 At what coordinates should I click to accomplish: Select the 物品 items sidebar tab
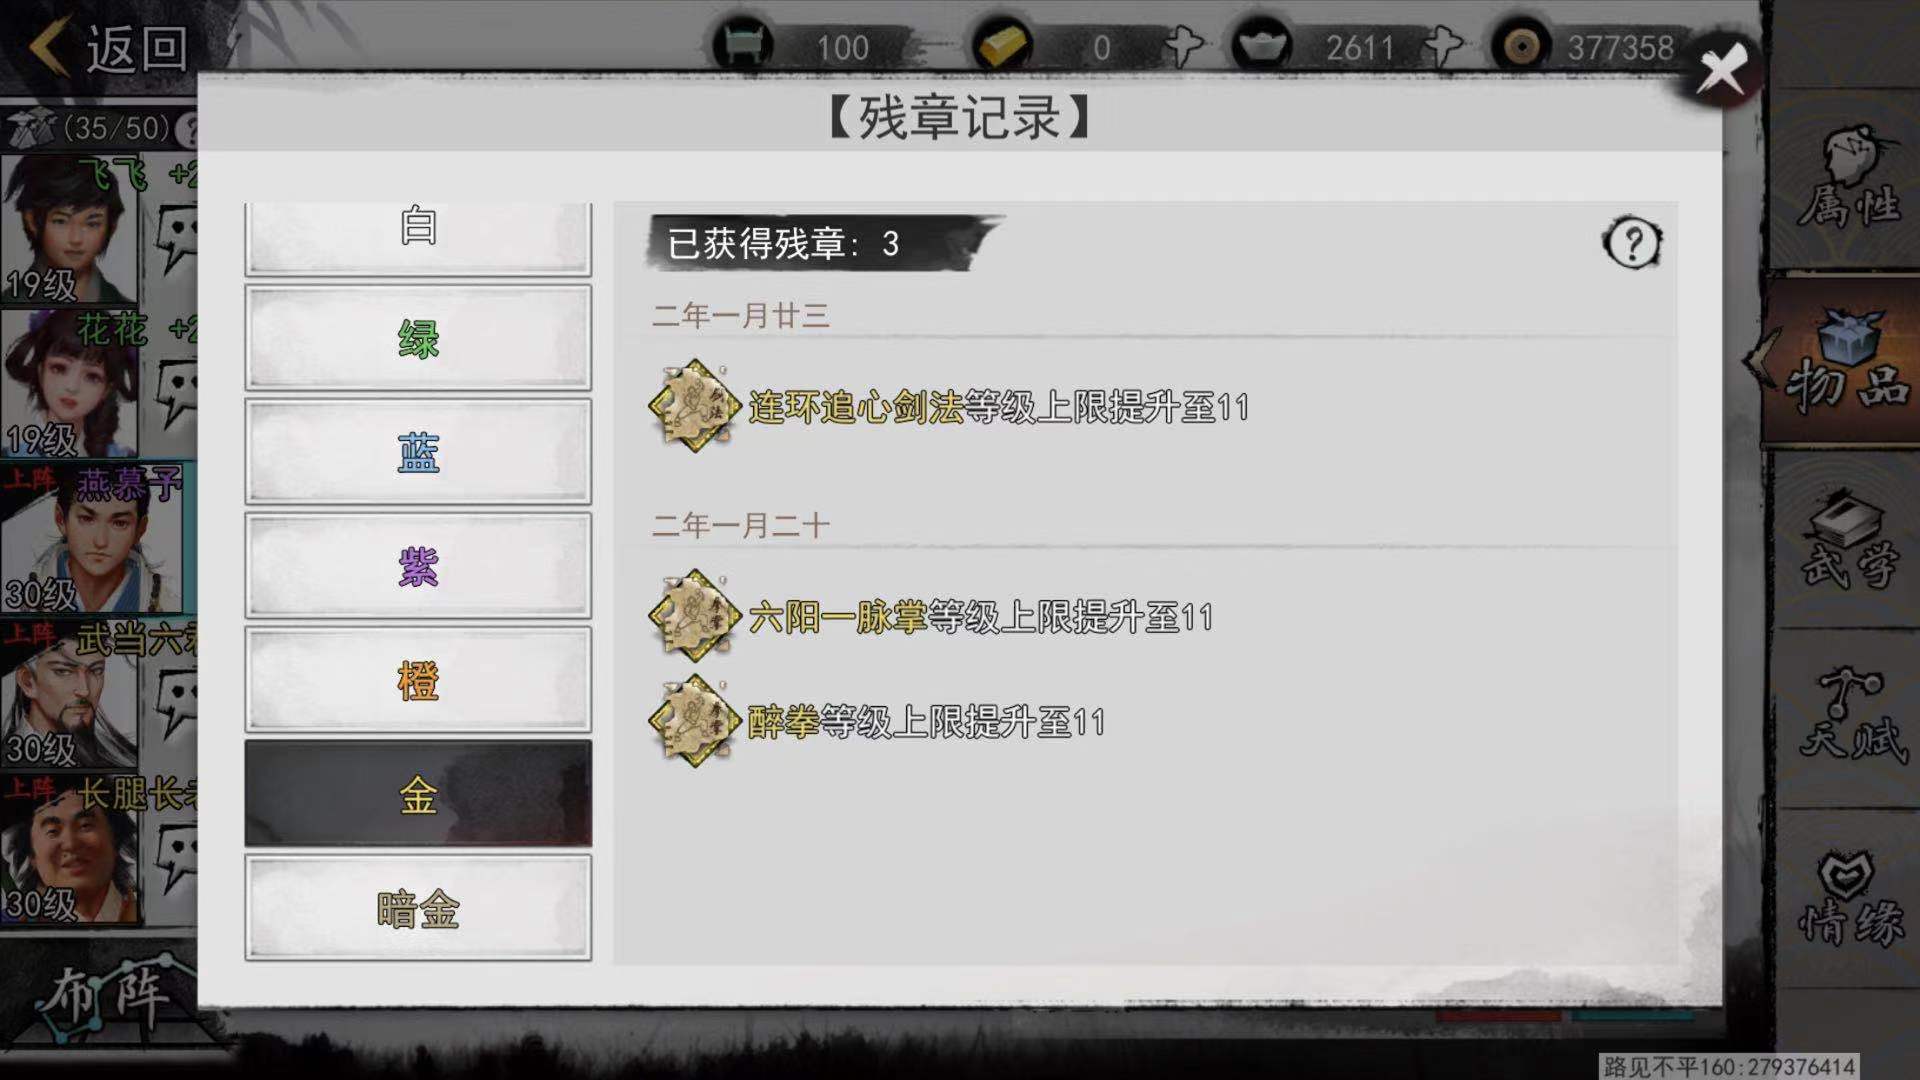pos(1842,362)
